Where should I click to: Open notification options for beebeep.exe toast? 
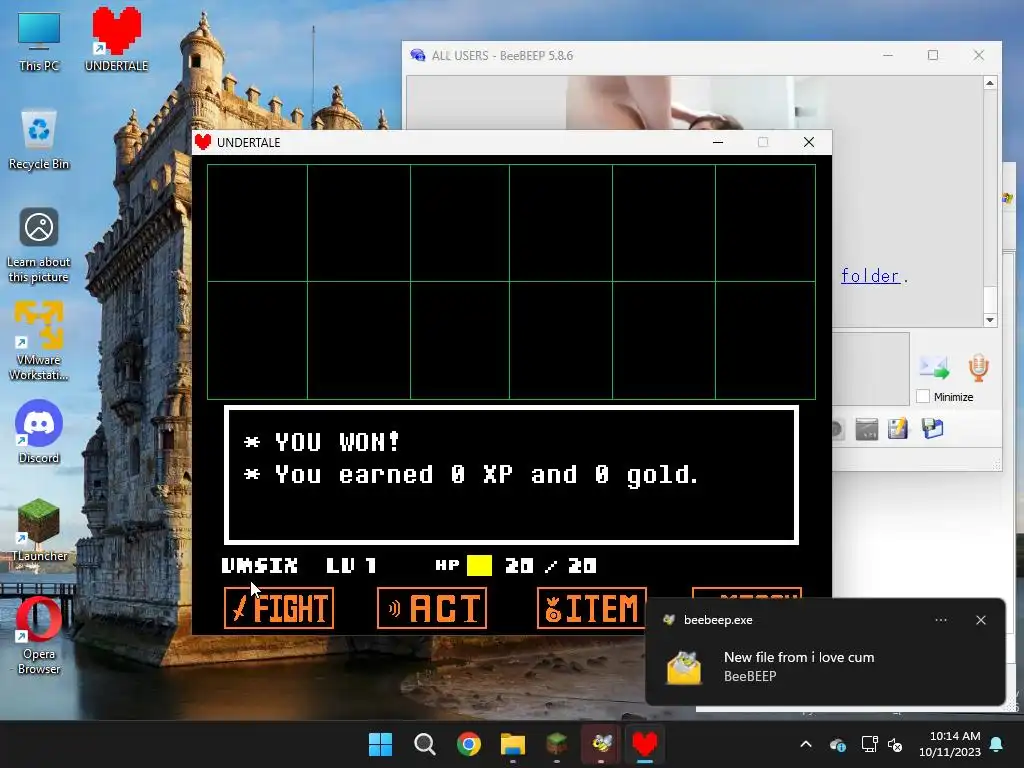940,620
